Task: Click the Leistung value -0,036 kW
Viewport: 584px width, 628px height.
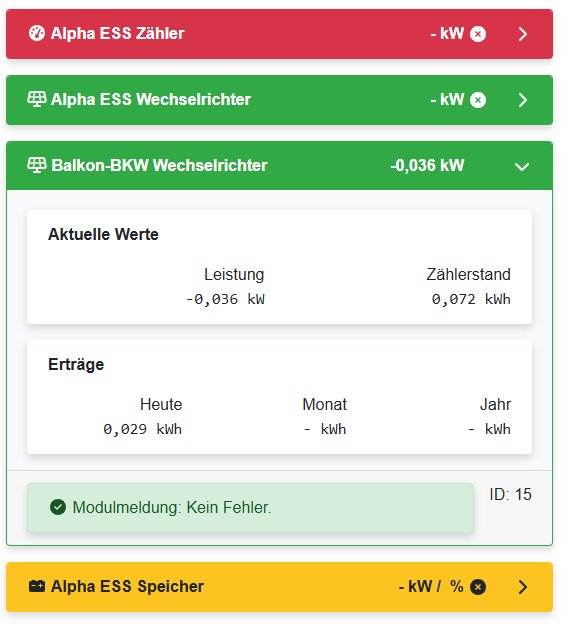Action: [225, 299]
